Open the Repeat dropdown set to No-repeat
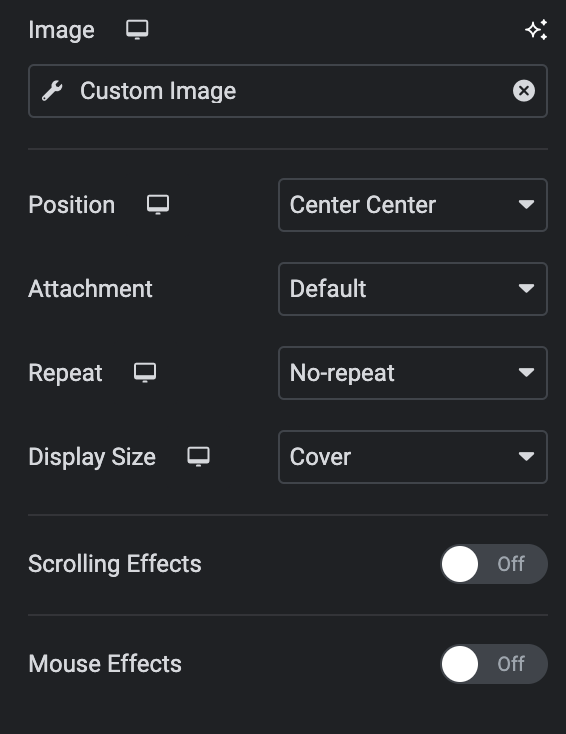This screenshot has height=734, width=566. pyautogui.click(x=413, y=373)
